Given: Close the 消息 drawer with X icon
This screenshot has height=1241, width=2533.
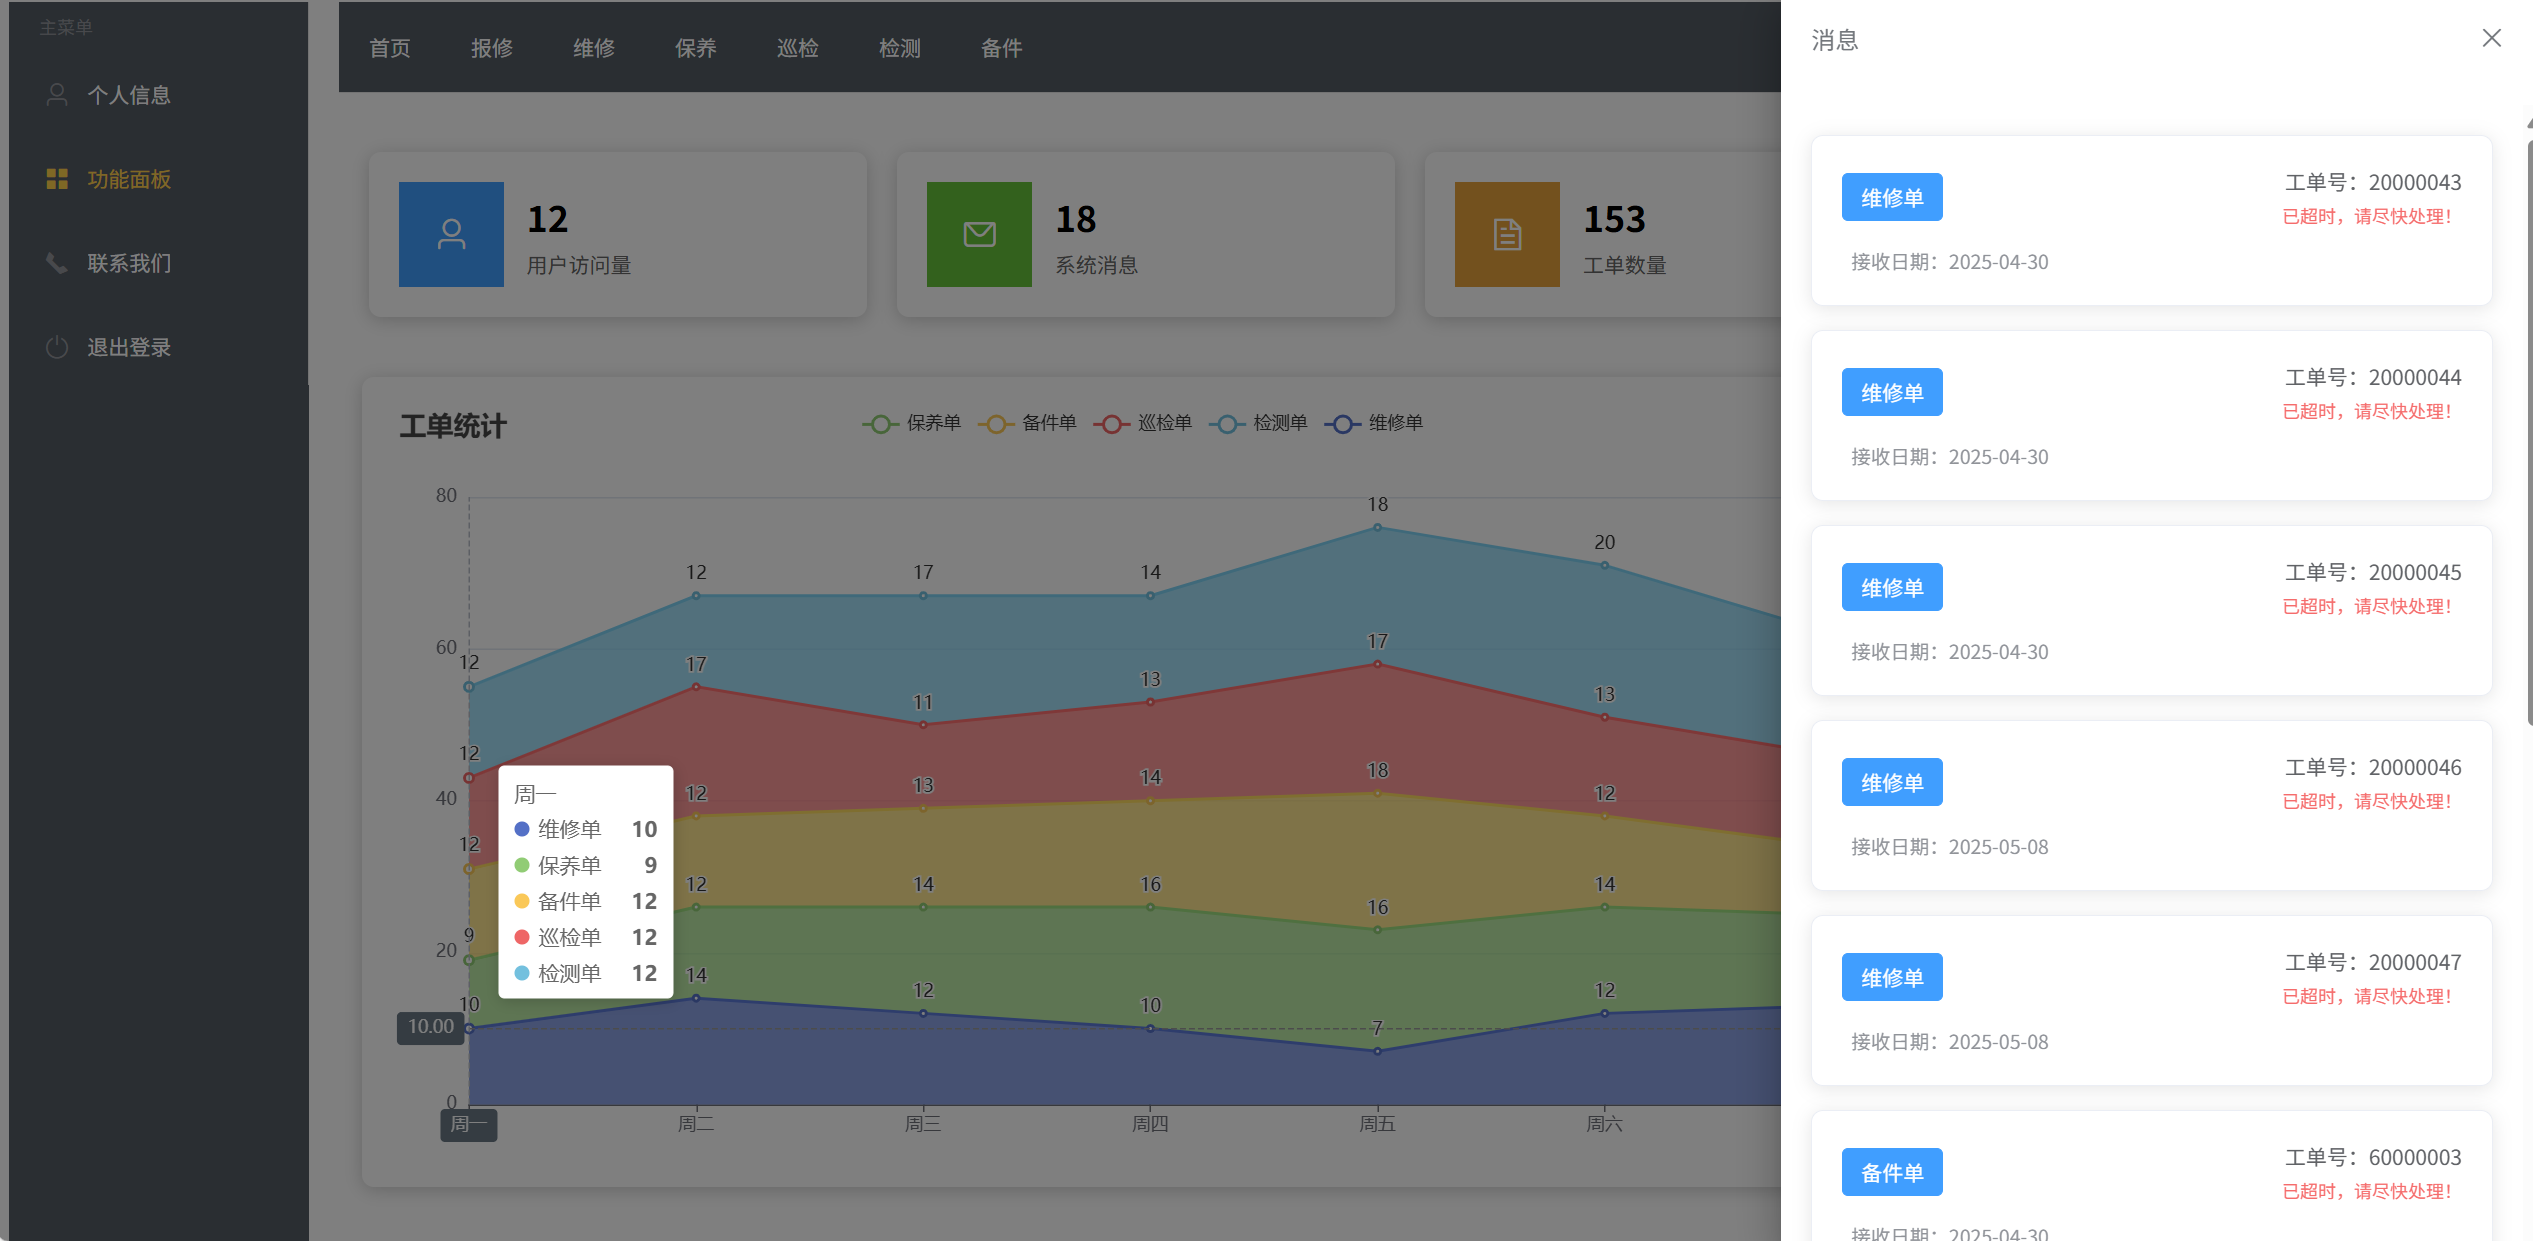Looking at the screenshot, I should pos(2491,38).
